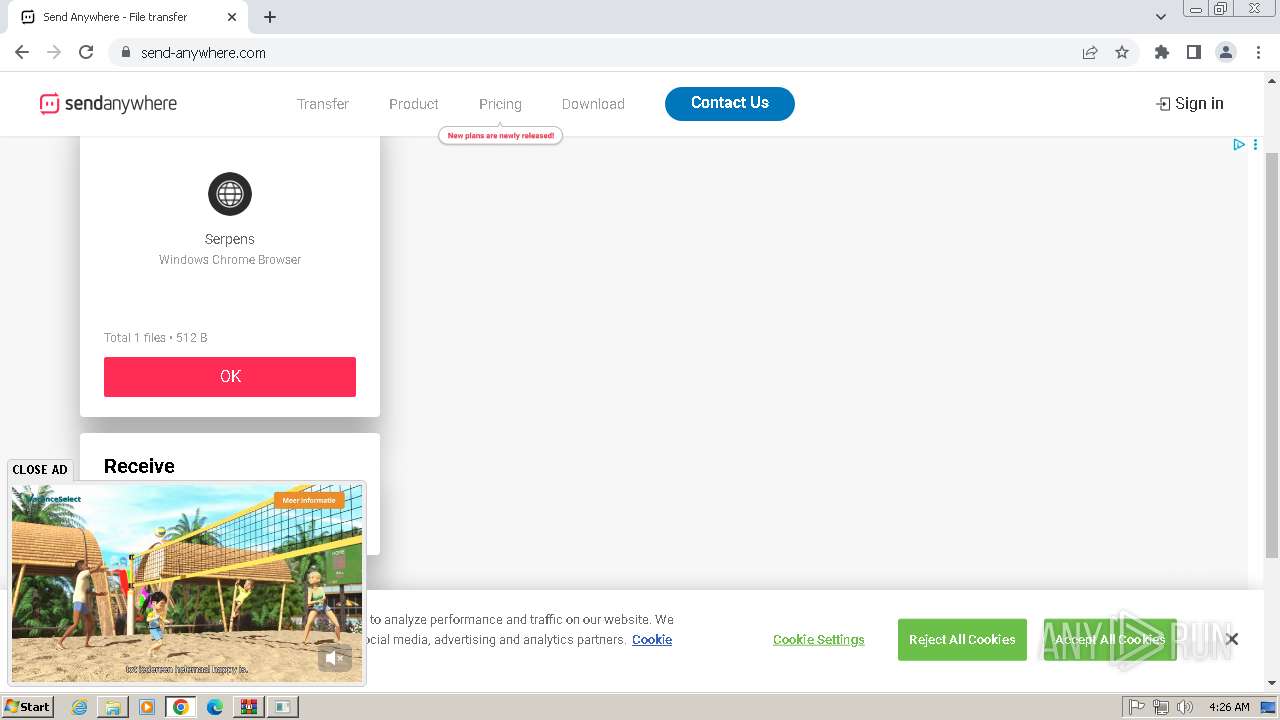
Task: Confirm with the red OK button
Action: (x=230, y=377)
